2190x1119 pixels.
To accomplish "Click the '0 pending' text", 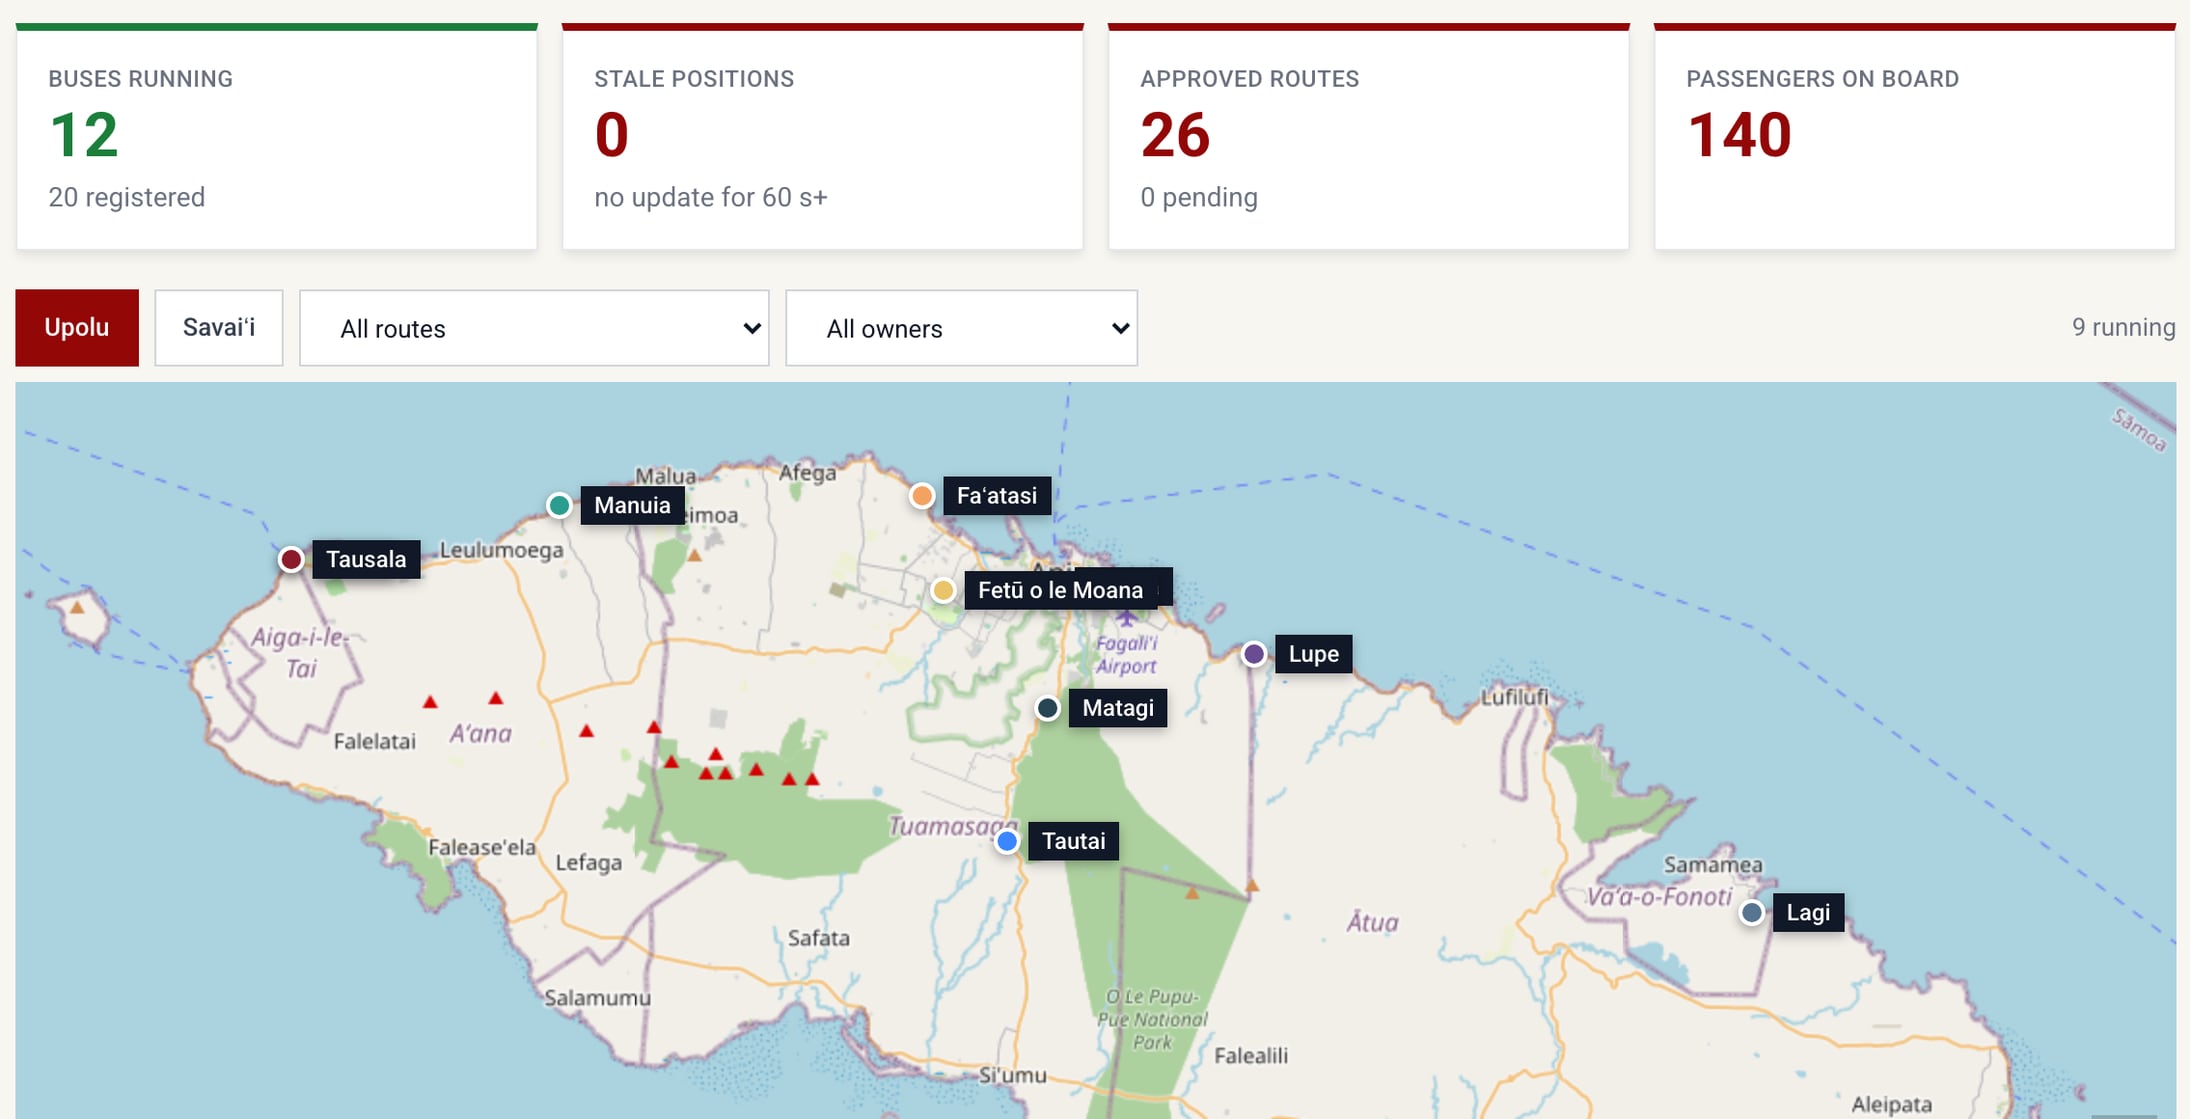I will coord(1199,197).
